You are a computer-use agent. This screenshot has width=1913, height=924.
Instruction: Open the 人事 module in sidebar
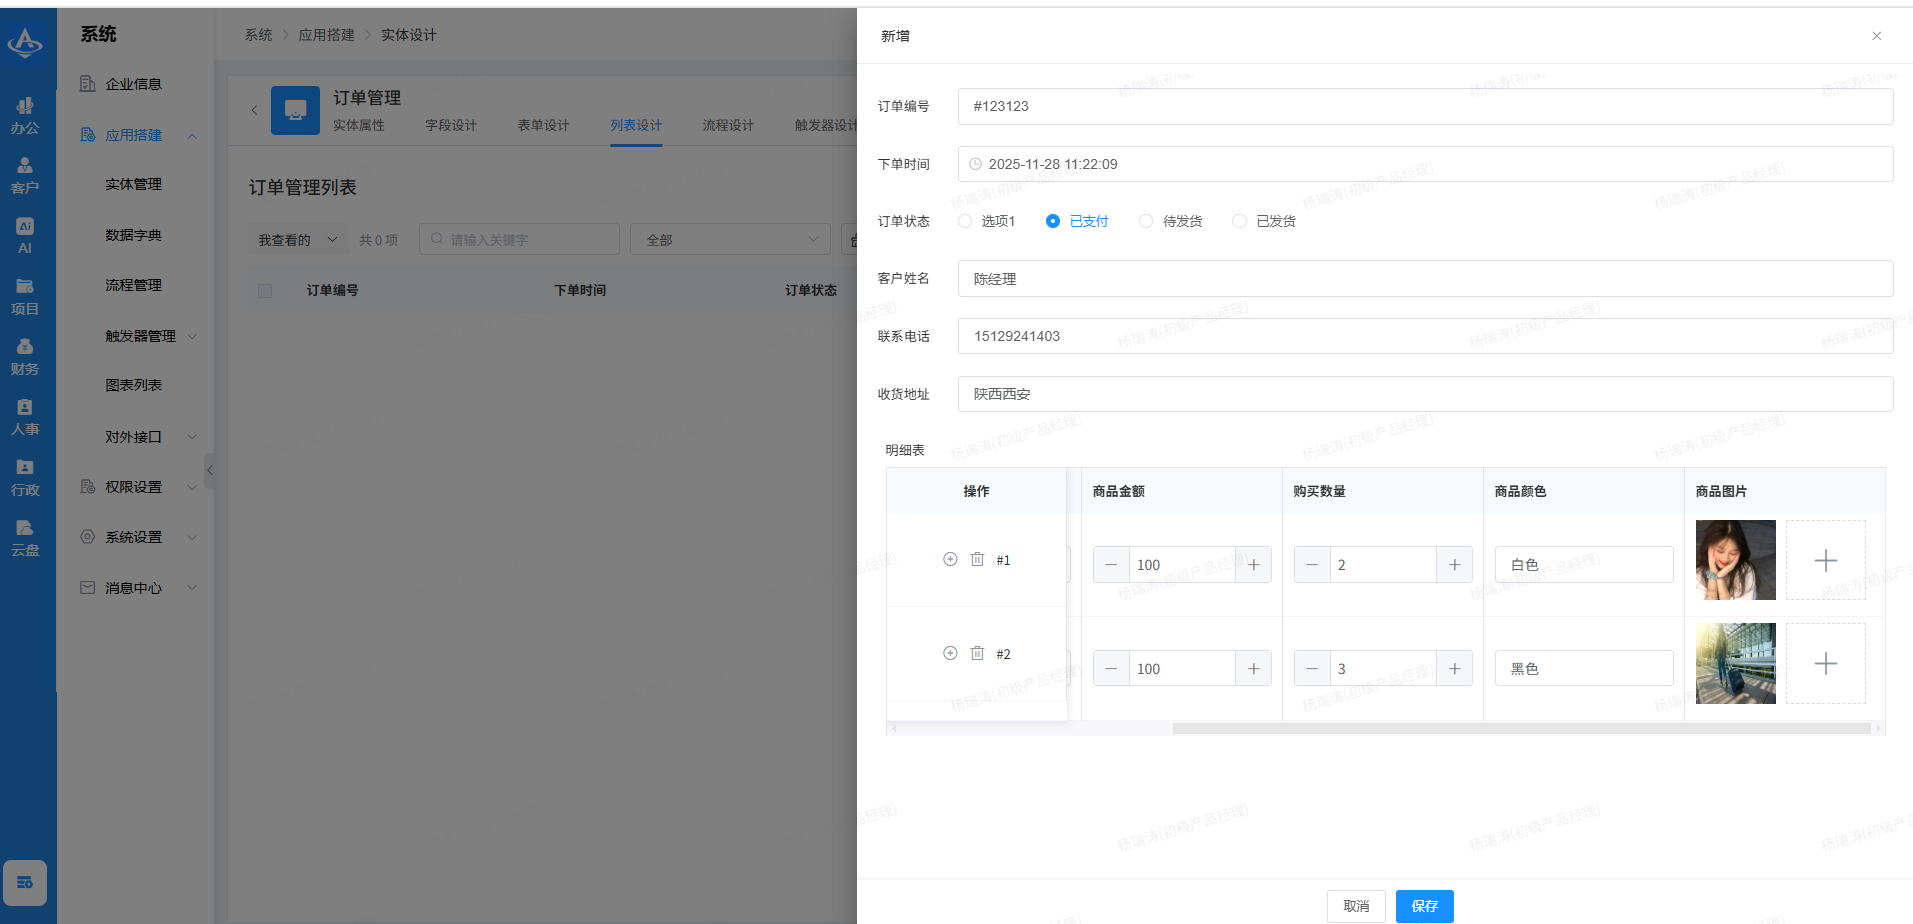pos(25,416)
